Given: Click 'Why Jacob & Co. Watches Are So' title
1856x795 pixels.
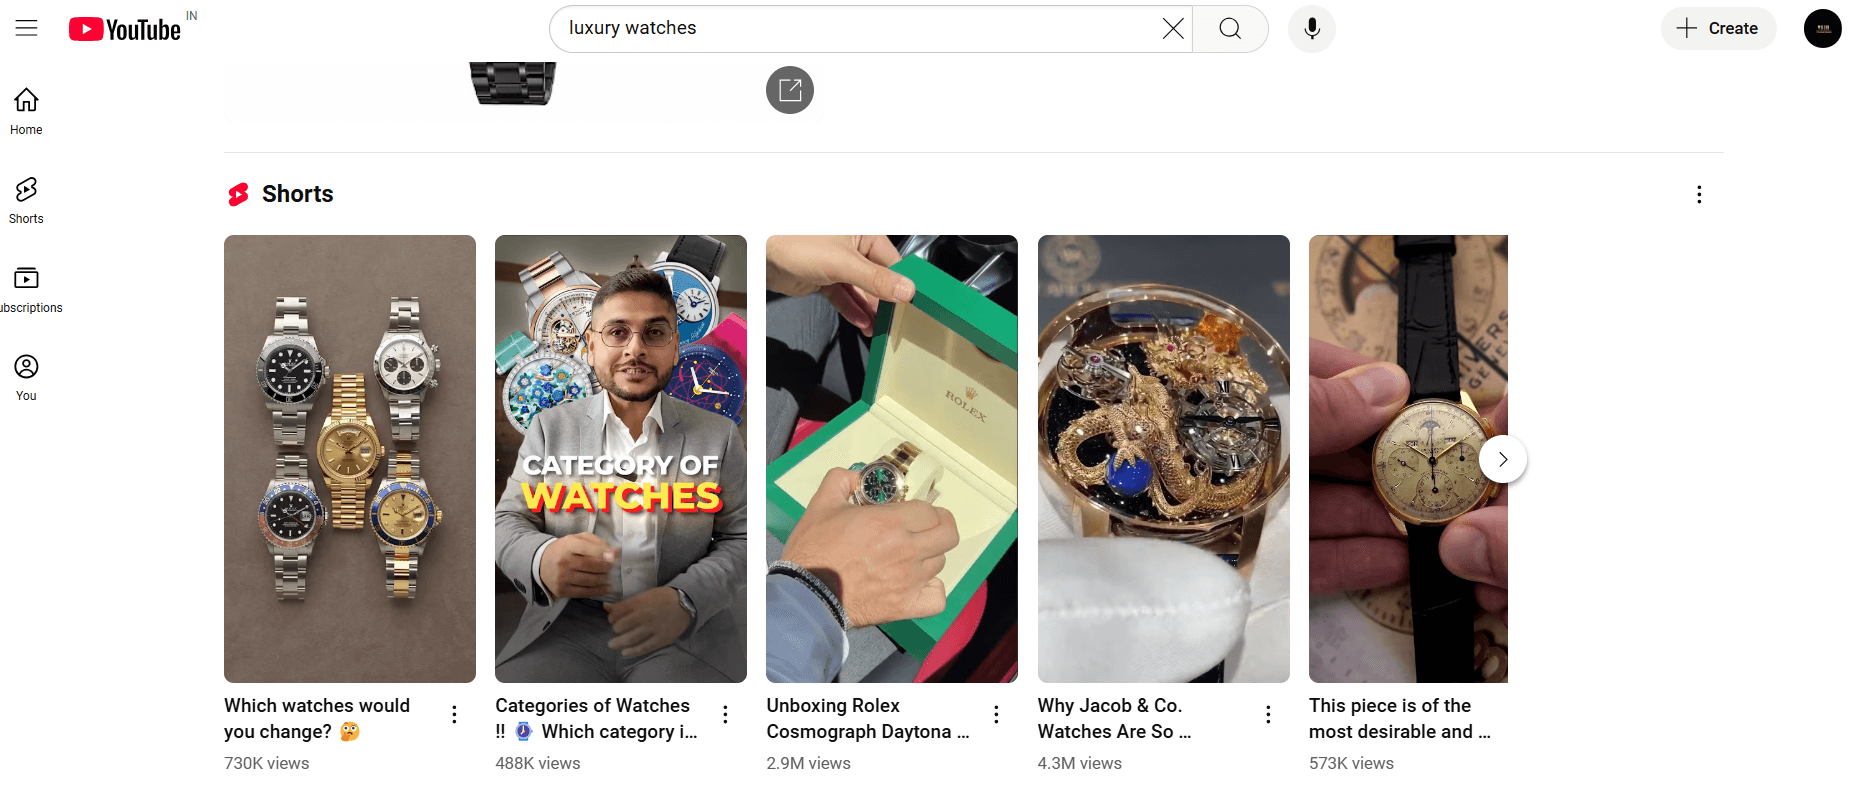Looking at the screenshot, I should [x=1114, y=718].
